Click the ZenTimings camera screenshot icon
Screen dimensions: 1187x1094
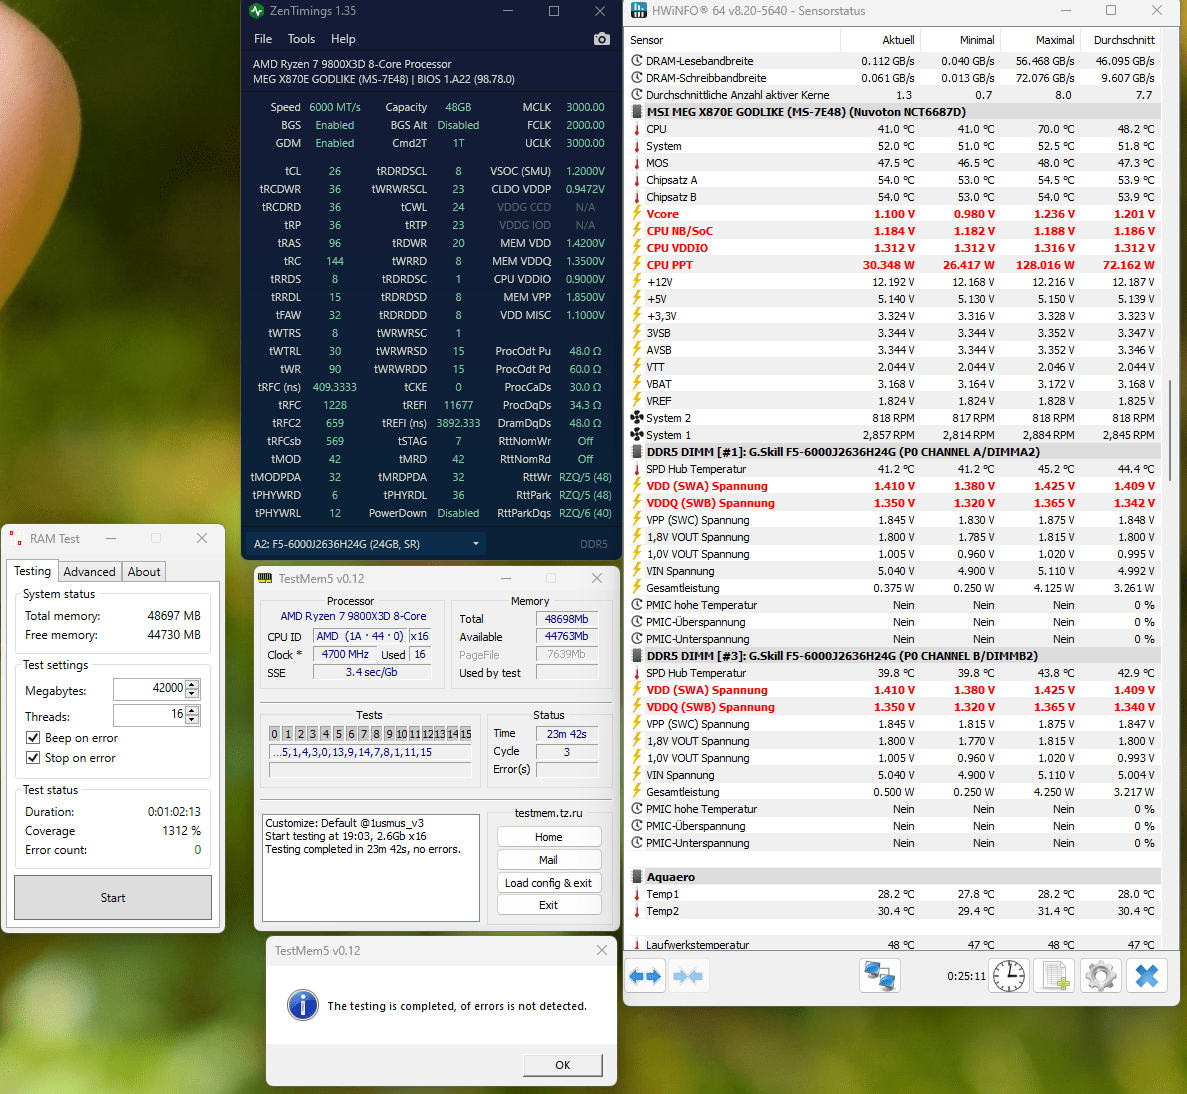tap(601, 39)
